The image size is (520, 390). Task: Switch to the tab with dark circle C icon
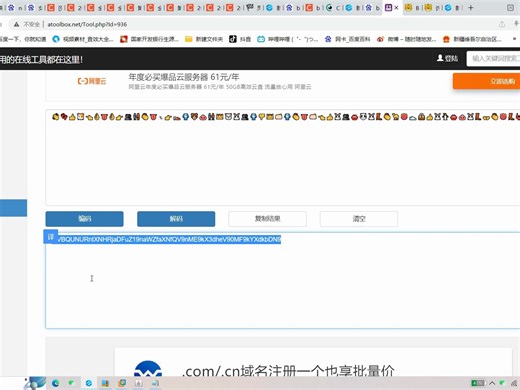pos(334,7)
